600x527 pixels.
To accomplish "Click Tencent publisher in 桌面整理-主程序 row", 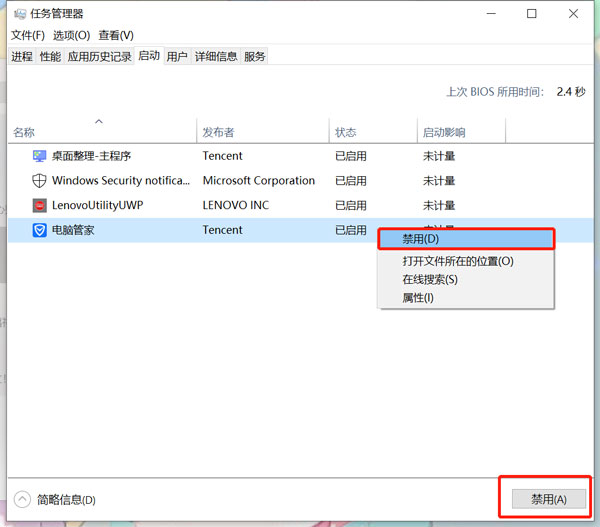I will point(222,156).
